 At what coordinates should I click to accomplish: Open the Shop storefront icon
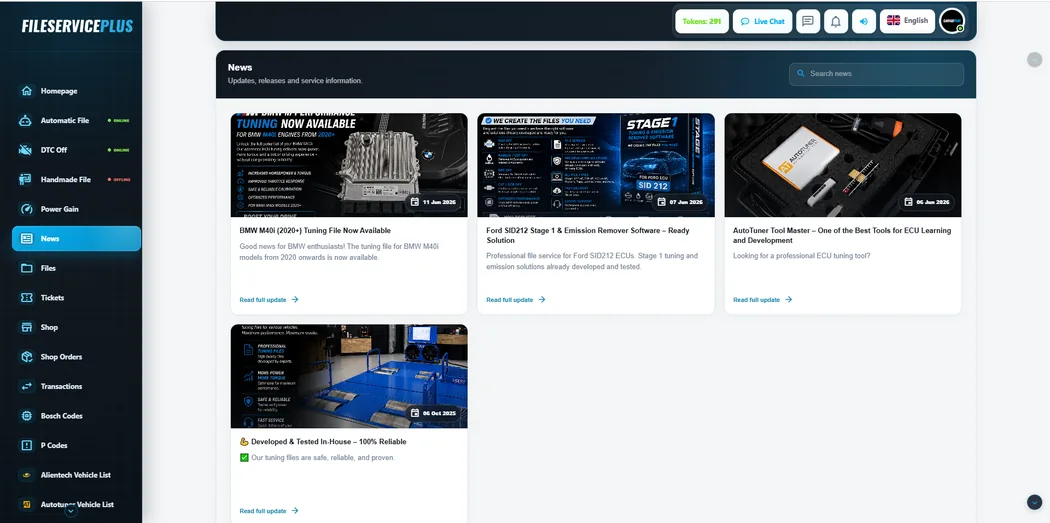coord(27,327)
